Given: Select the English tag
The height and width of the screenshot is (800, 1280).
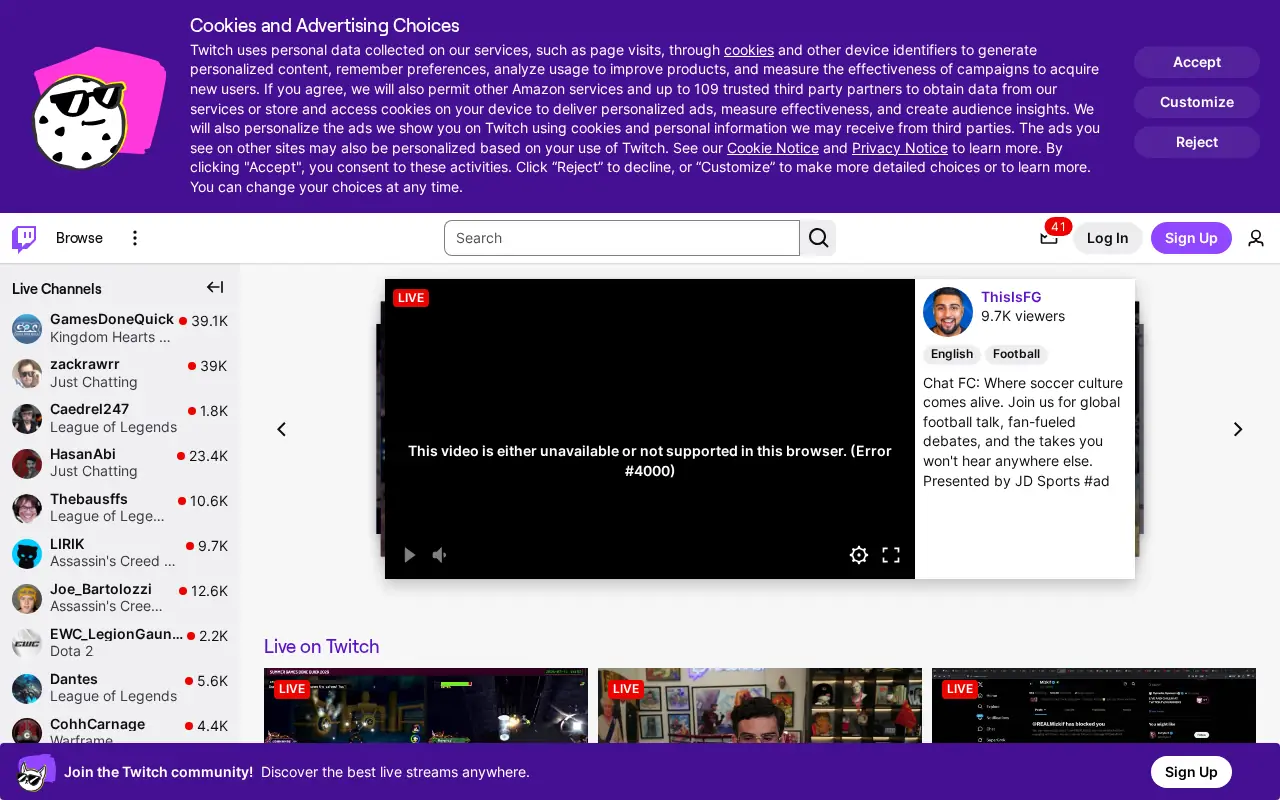Looking at the screenshot, I should [x=952, y=354].
